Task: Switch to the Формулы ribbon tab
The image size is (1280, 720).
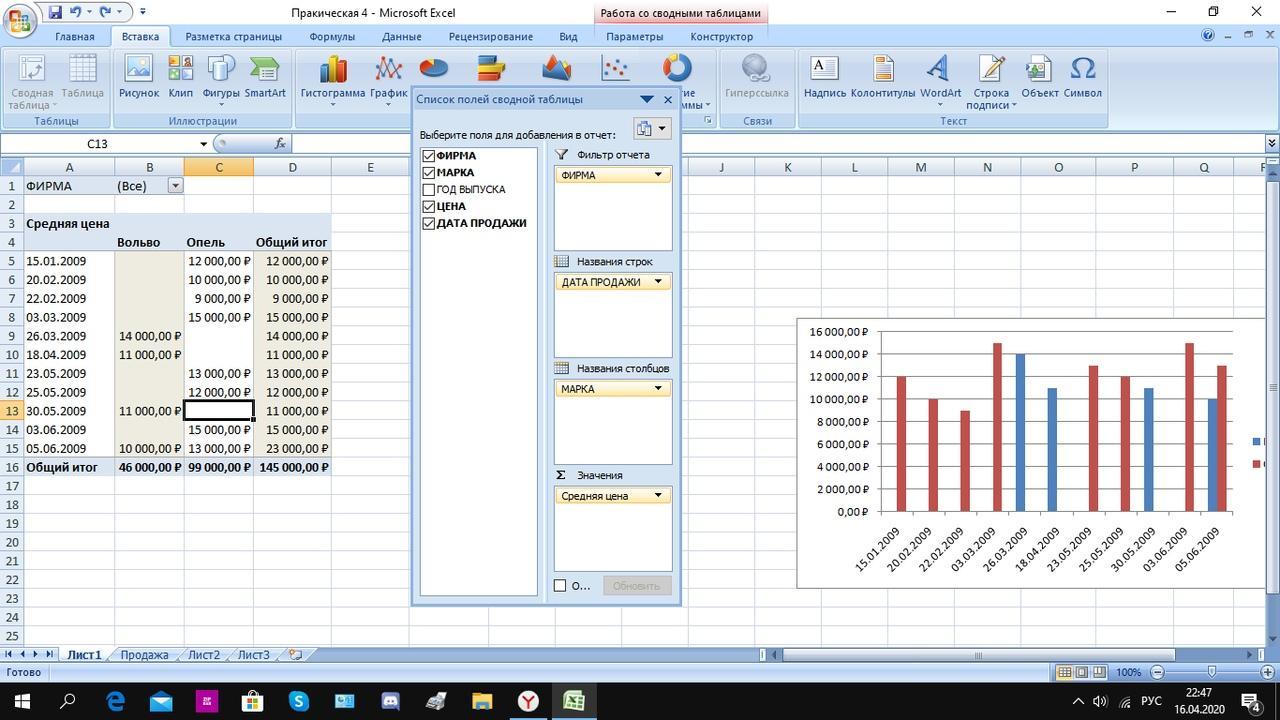Action: 332,37
